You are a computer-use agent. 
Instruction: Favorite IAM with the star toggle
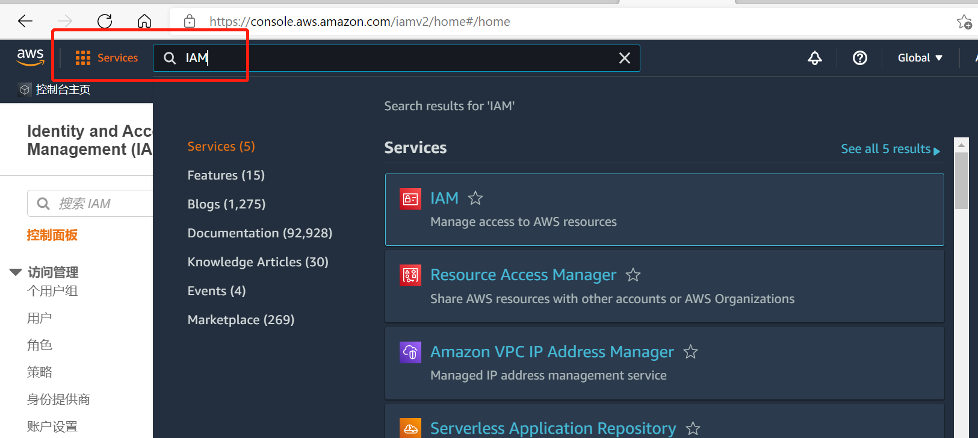click(x=475, y=198)
